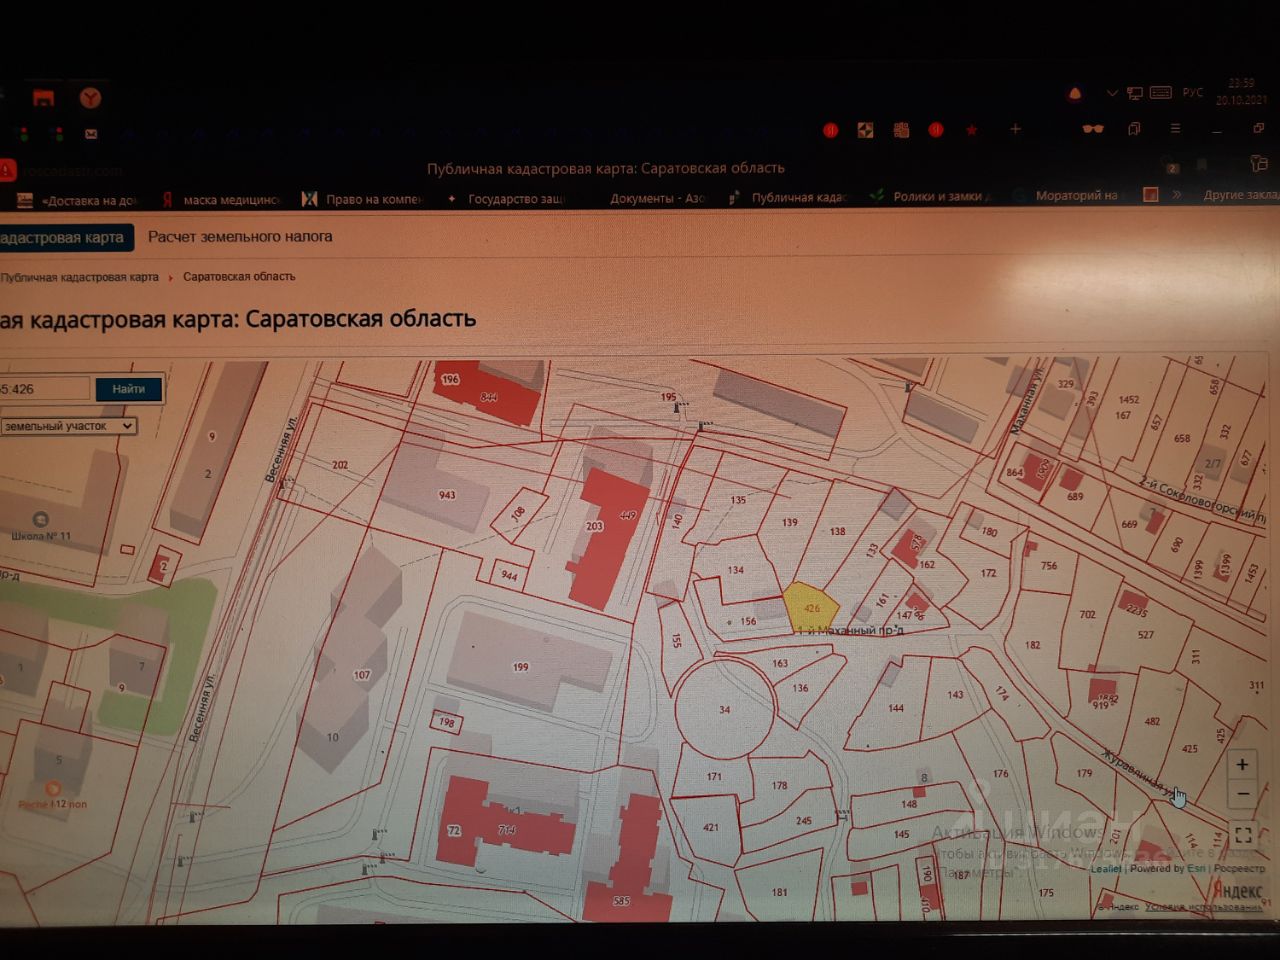
Task: Select the yellow highlighted parcel 426
Action: pos(809,607)
